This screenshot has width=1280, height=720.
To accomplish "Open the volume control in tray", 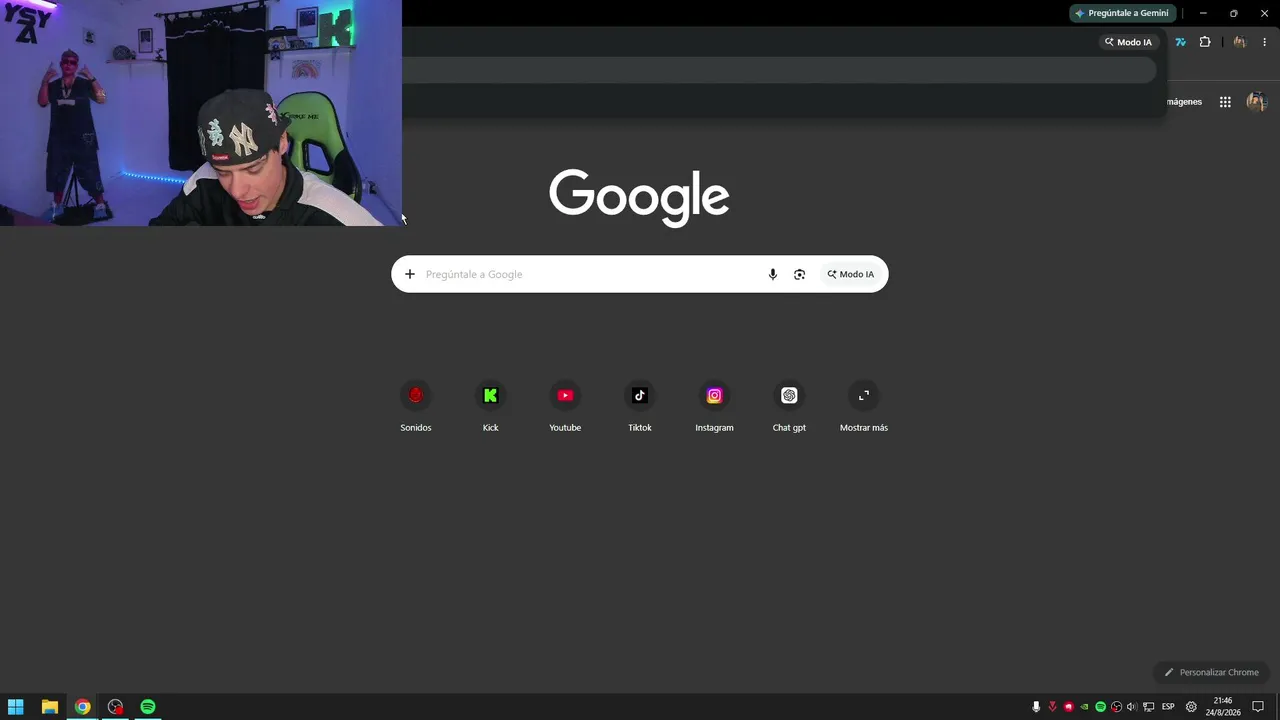I will (x=1132, y=707).
